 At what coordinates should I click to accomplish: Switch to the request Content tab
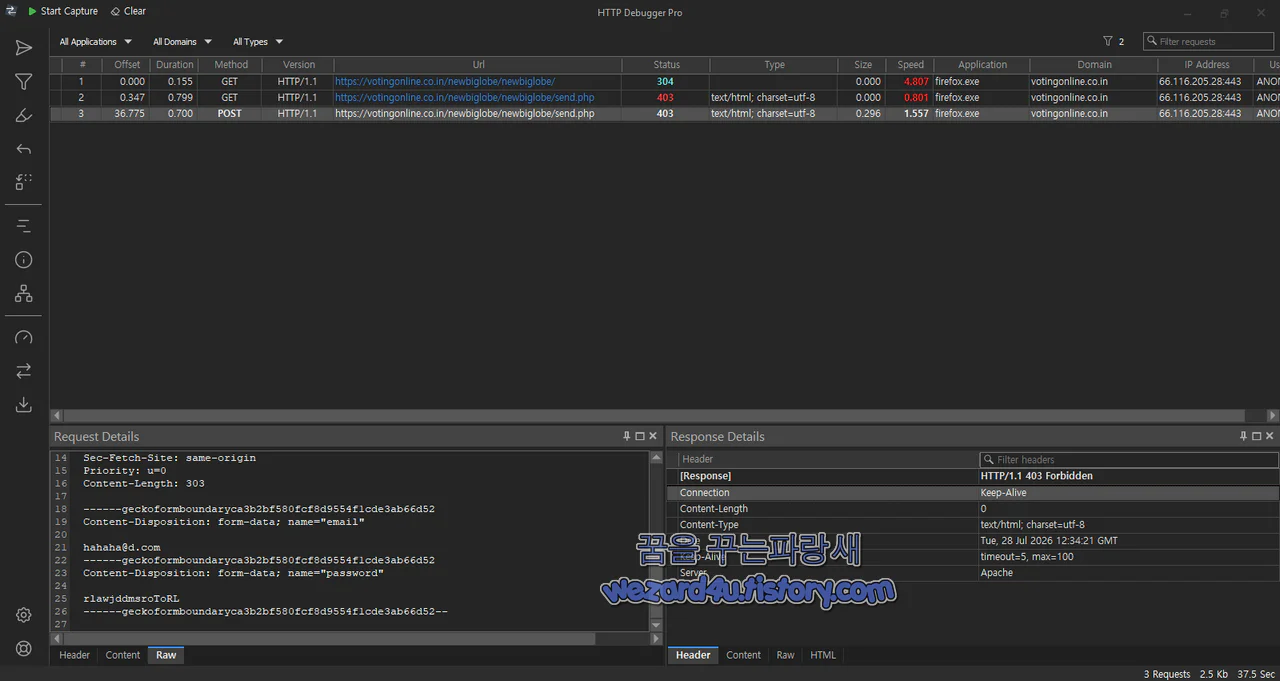[123, 655]
